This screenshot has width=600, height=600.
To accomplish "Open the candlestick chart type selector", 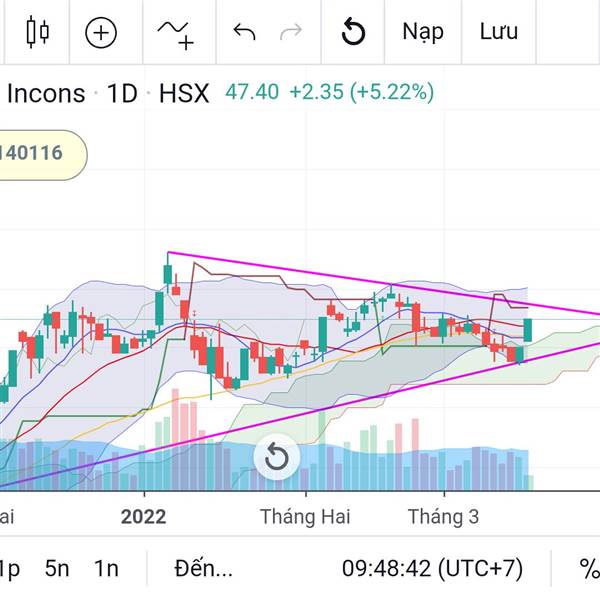I will point(37,32).
